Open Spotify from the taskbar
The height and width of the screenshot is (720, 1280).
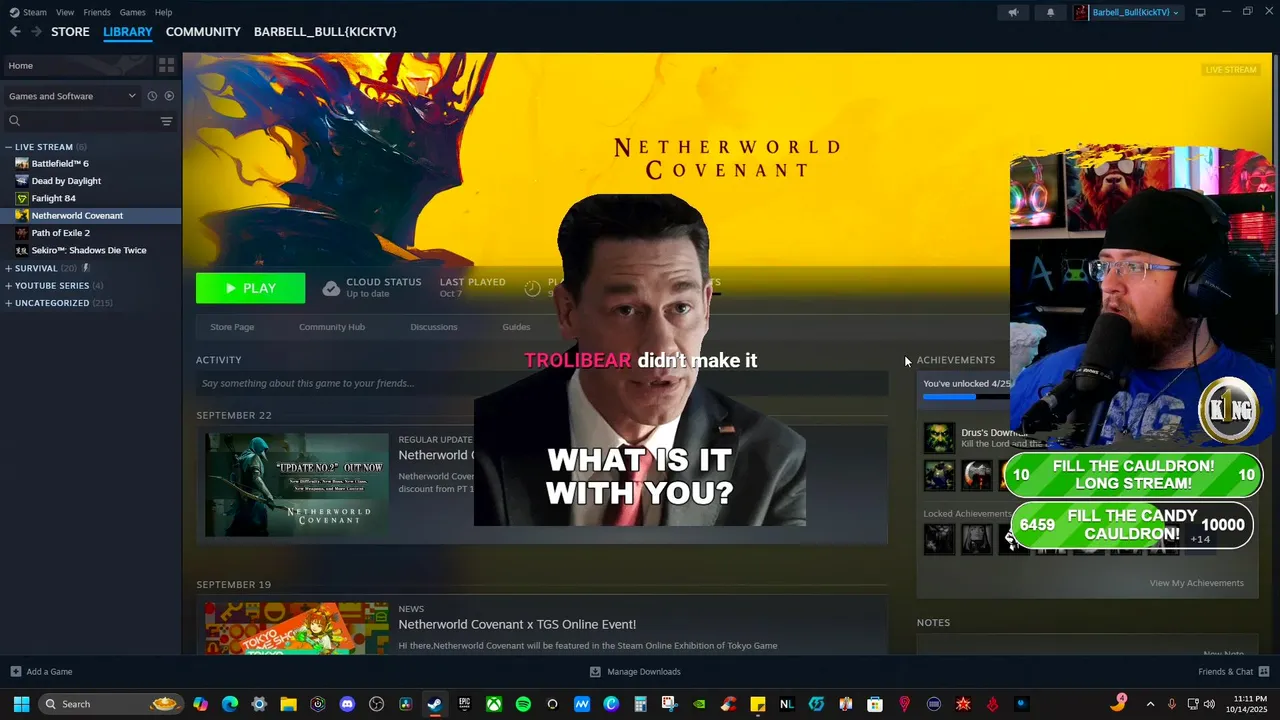(523, 704)
